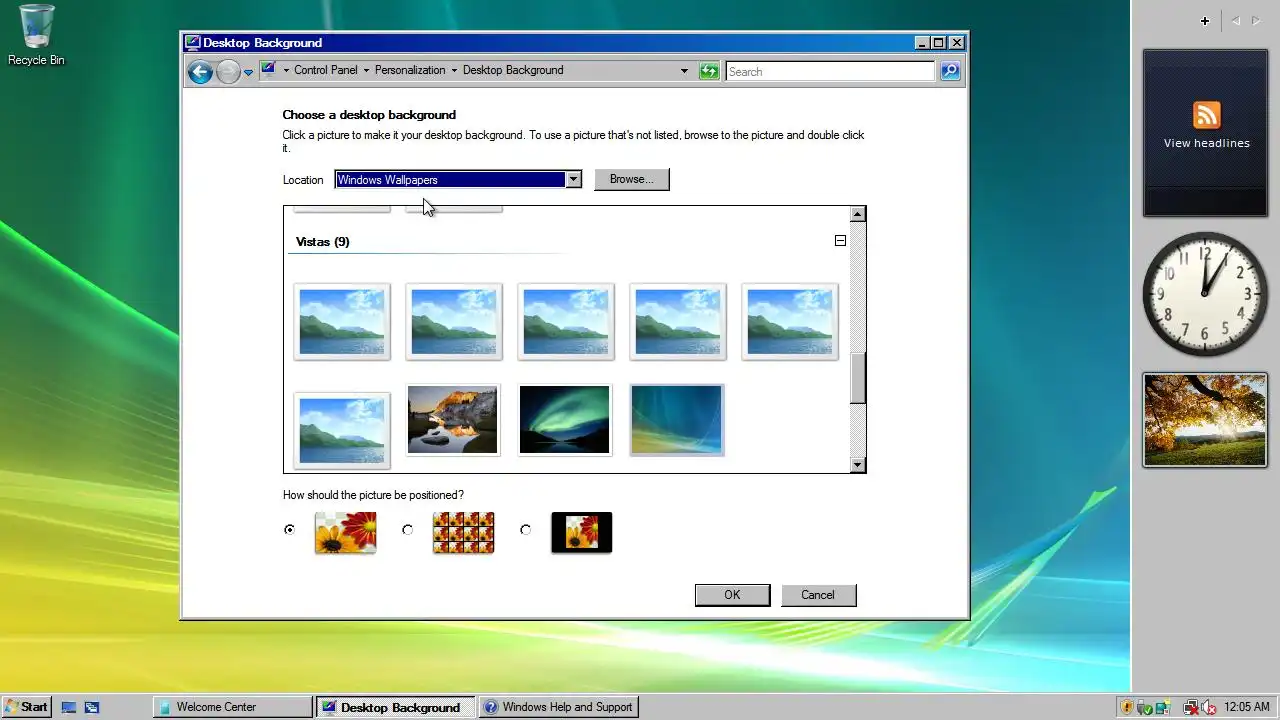
Task: Click View headlines in the feed gadget
Action: coord(1206,143)
